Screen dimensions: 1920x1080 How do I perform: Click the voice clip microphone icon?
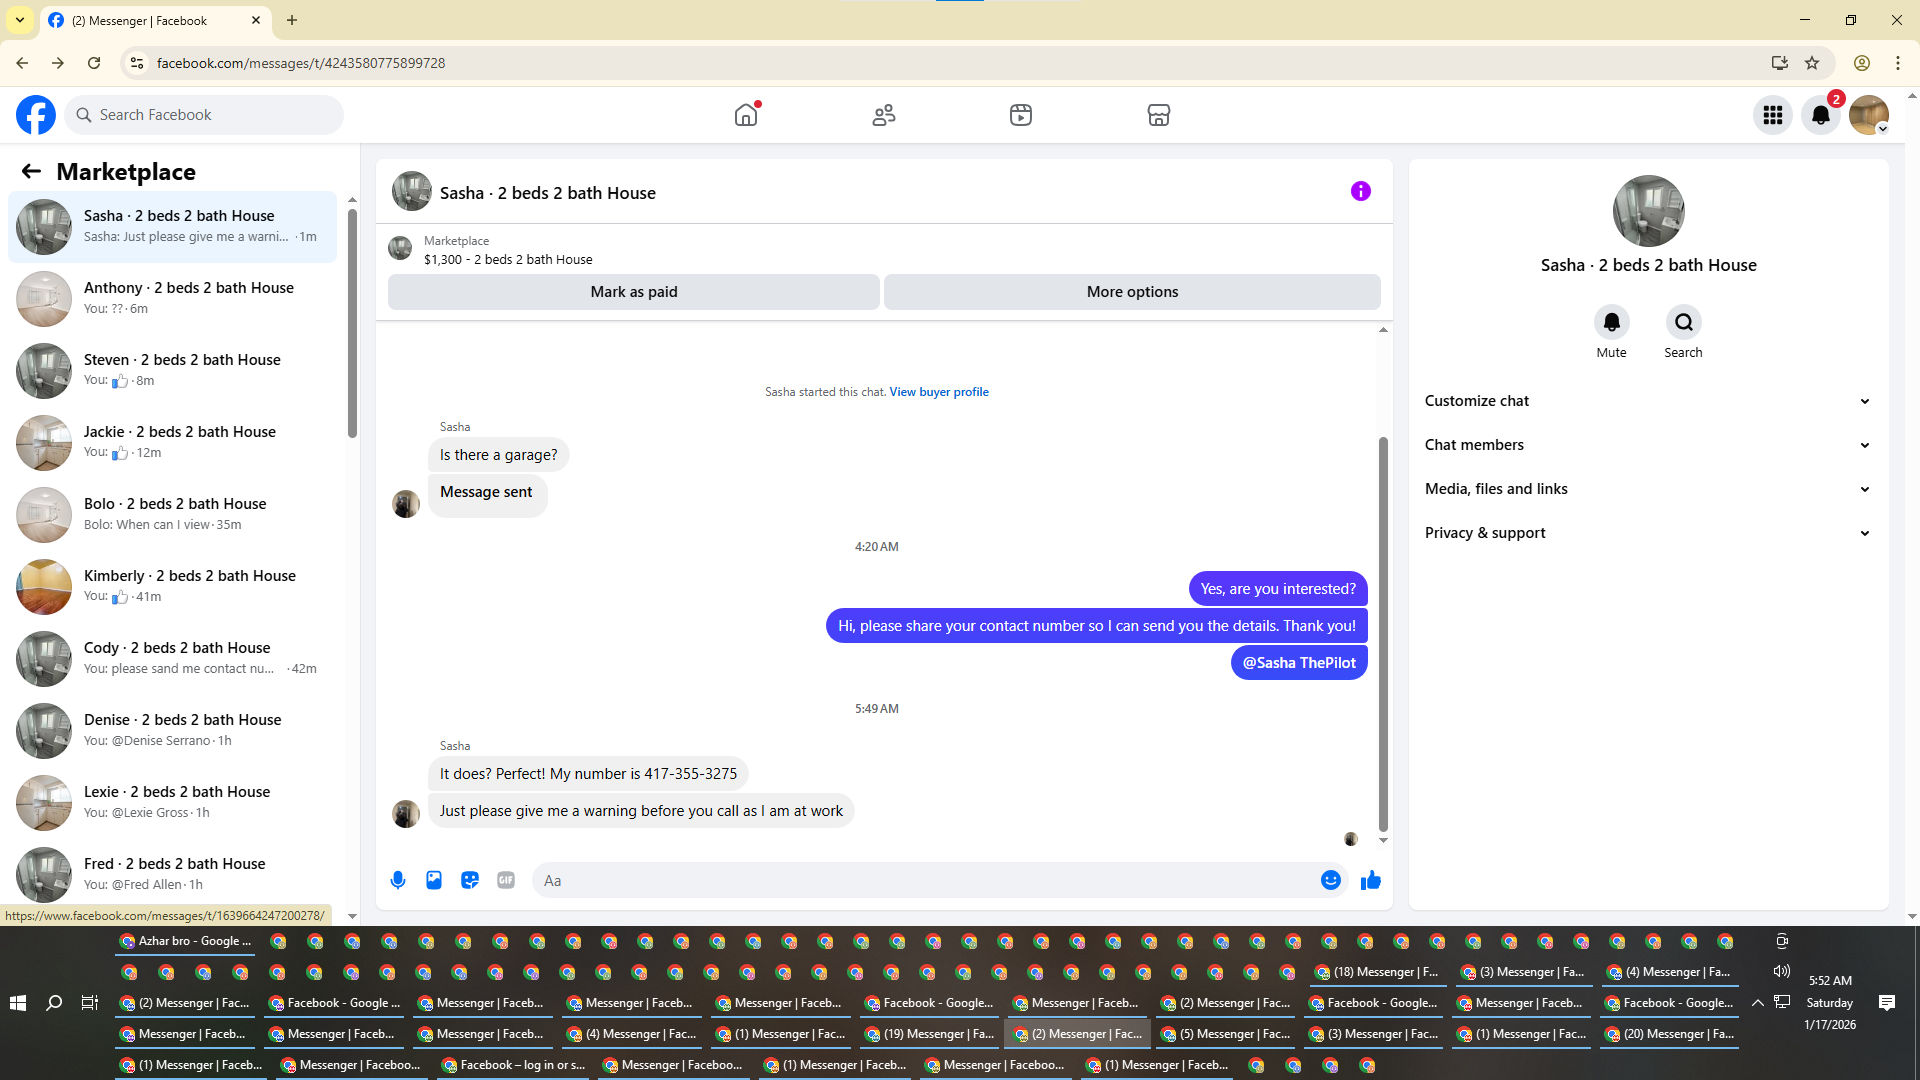[x=398, y=880]
